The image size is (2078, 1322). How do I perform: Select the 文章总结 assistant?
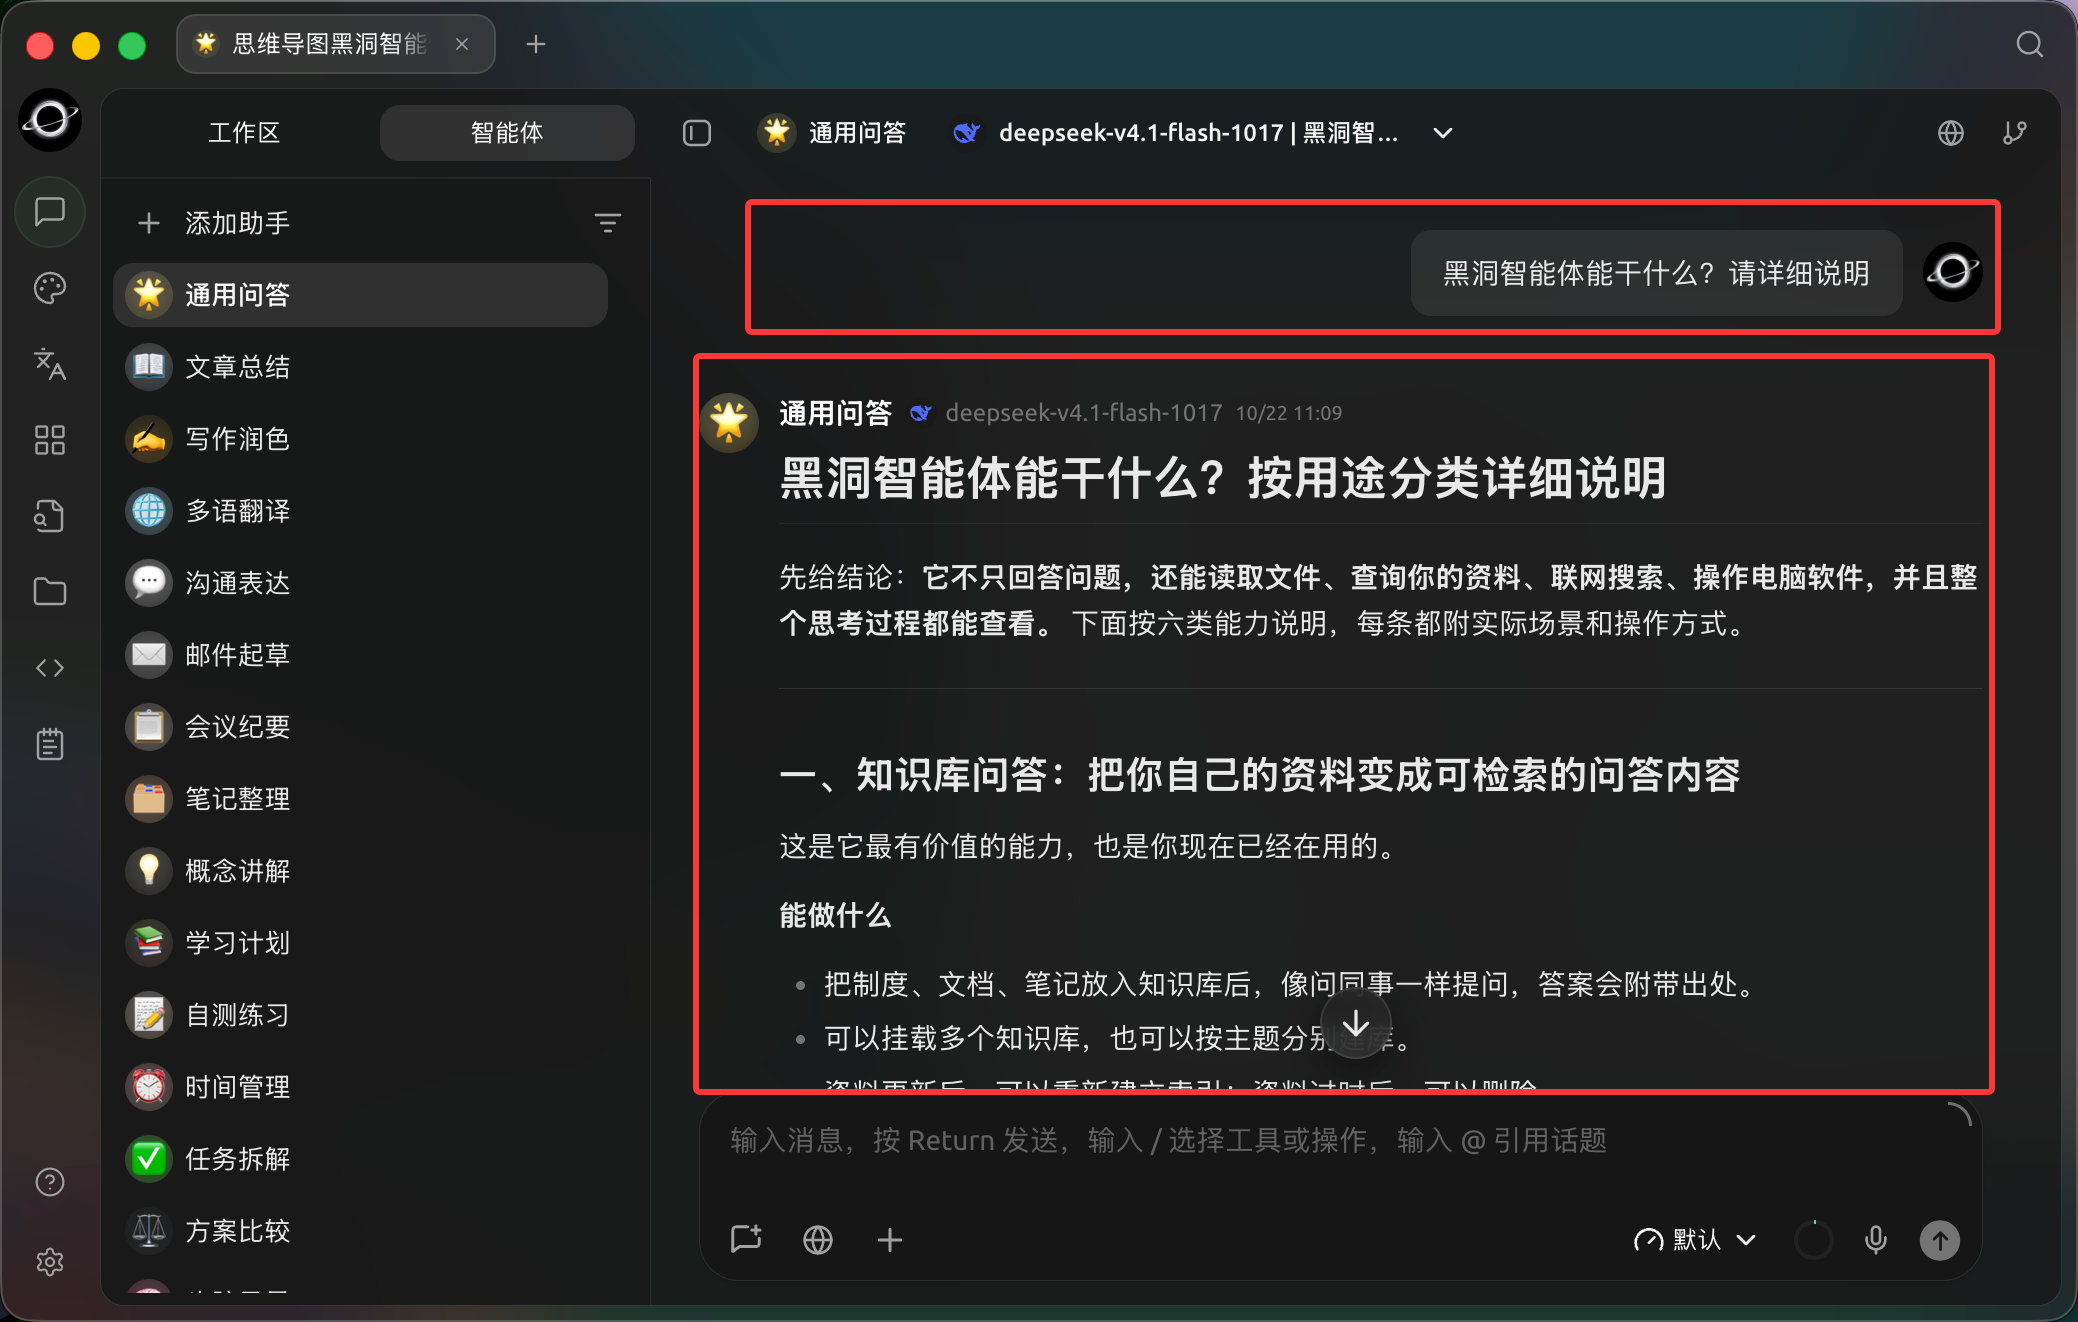pos(360,367)
